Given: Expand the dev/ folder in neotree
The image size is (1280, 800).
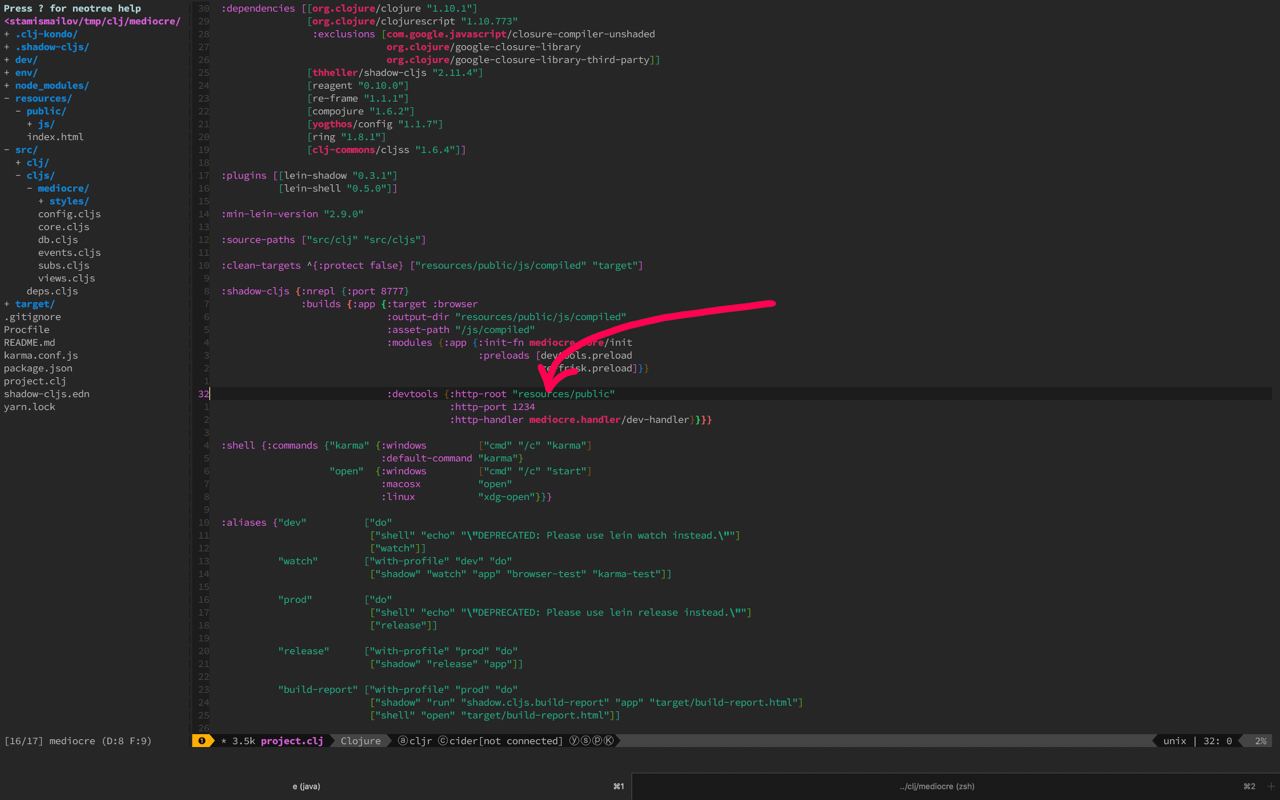Looking at the screenshot, I should coord(20,60).
